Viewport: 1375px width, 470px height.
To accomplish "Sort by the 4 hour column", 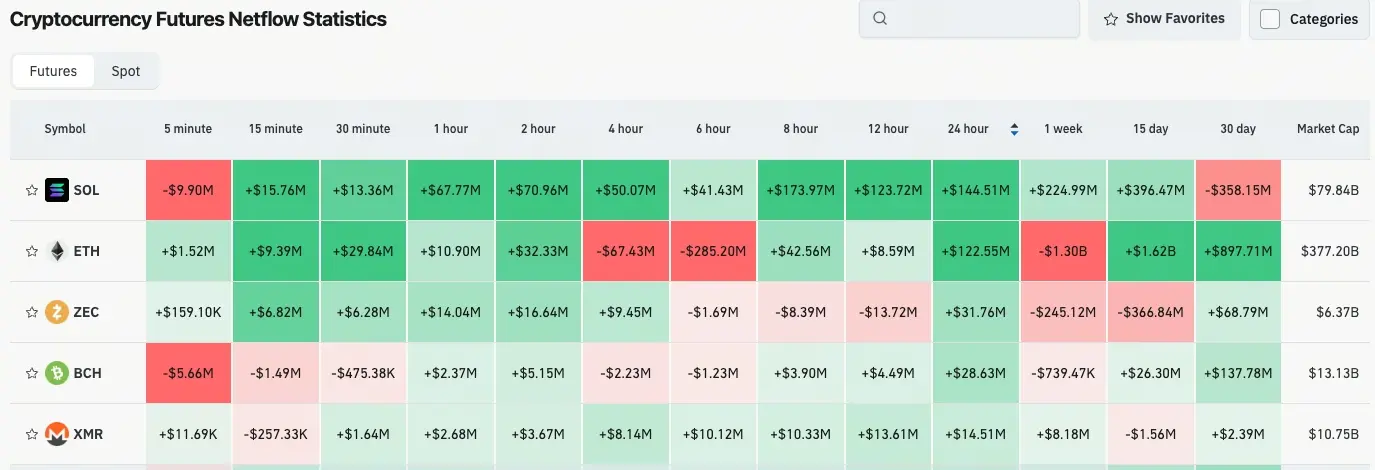I will pyautogui.click(x=626, y=129).
